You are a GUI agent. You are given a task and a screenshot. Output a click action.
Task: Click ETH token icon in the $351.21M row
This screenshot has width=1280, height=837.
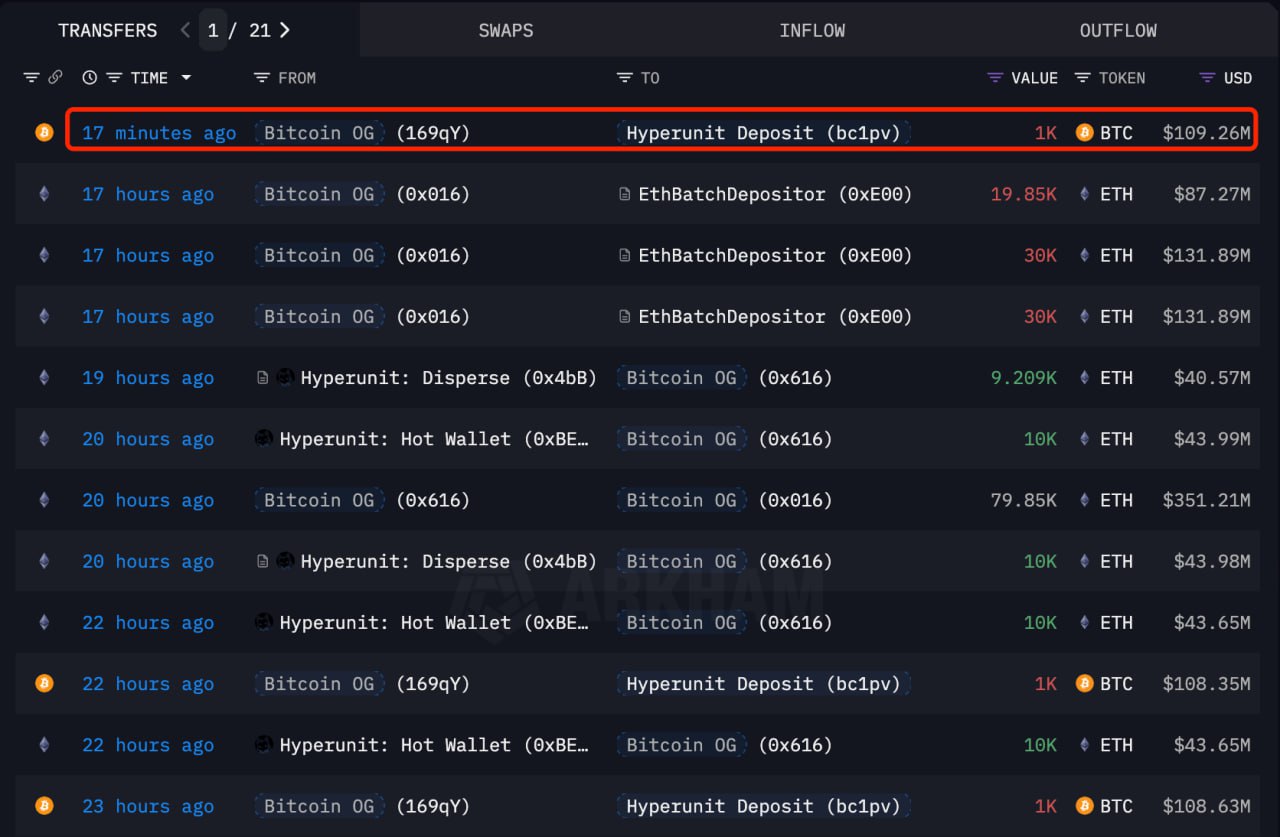click(x=1085, y=500)
